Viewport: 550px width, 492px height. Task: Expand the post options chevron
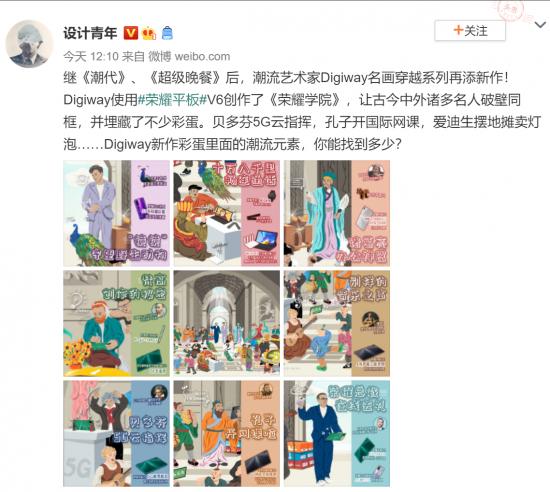pos(541,25)
